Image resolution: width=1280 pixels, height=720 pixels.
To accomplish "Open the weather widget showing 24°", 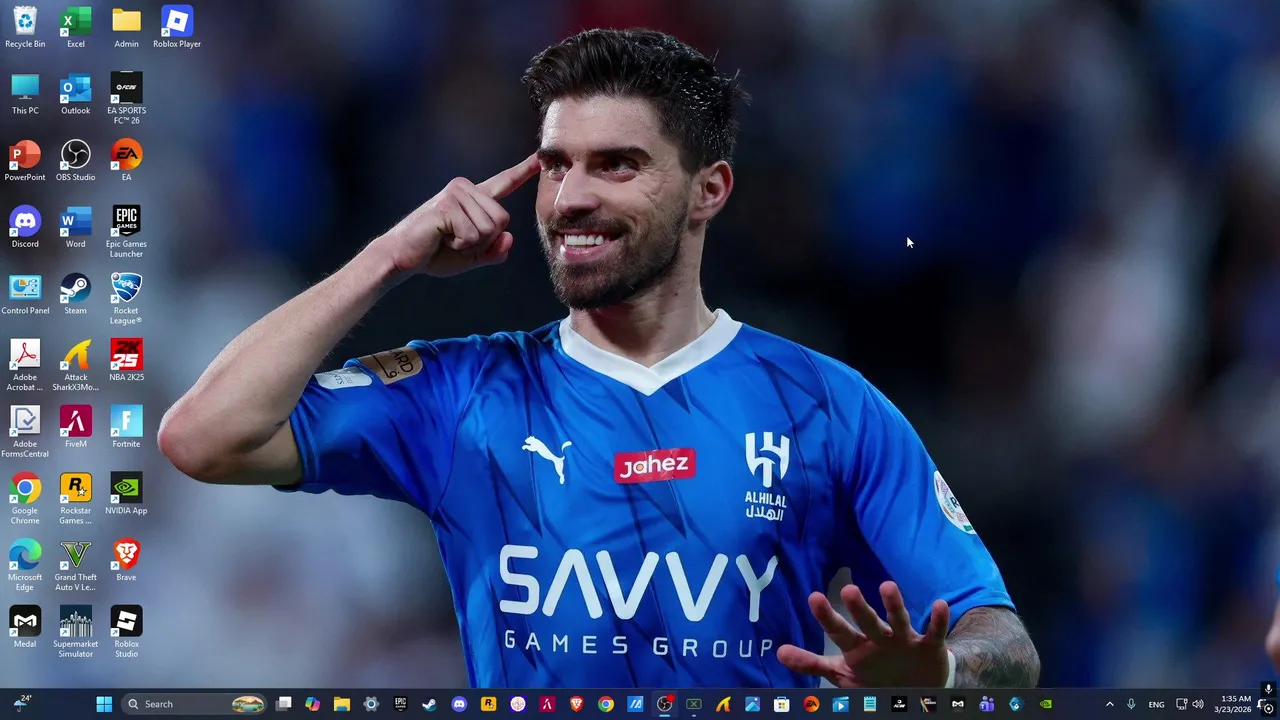I will pos(21,704).
